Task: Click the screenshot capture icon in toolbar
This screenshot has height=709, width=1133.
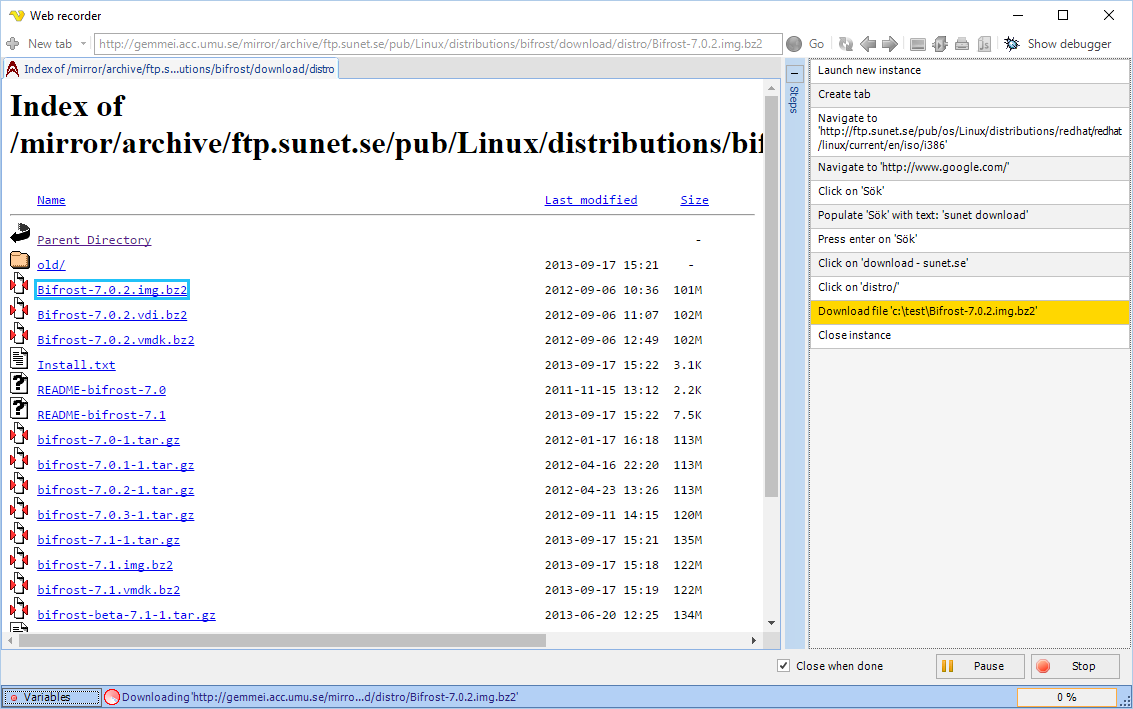Action: [x=918, y=44]
